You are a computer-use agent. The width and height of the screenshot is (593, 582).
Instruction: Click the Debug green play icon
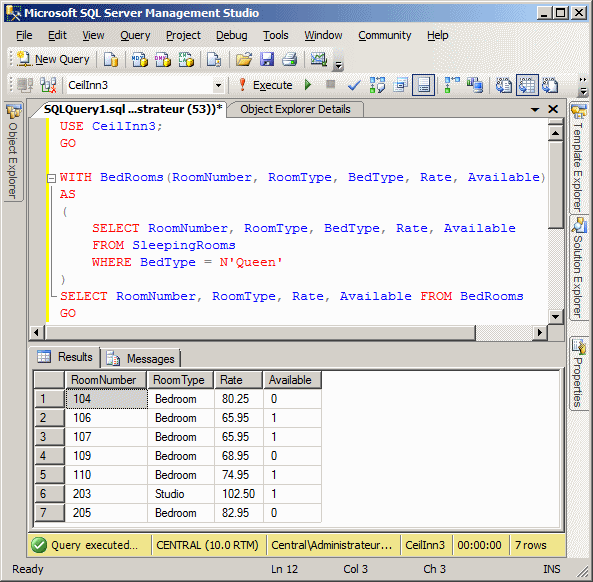click(308, 85)
